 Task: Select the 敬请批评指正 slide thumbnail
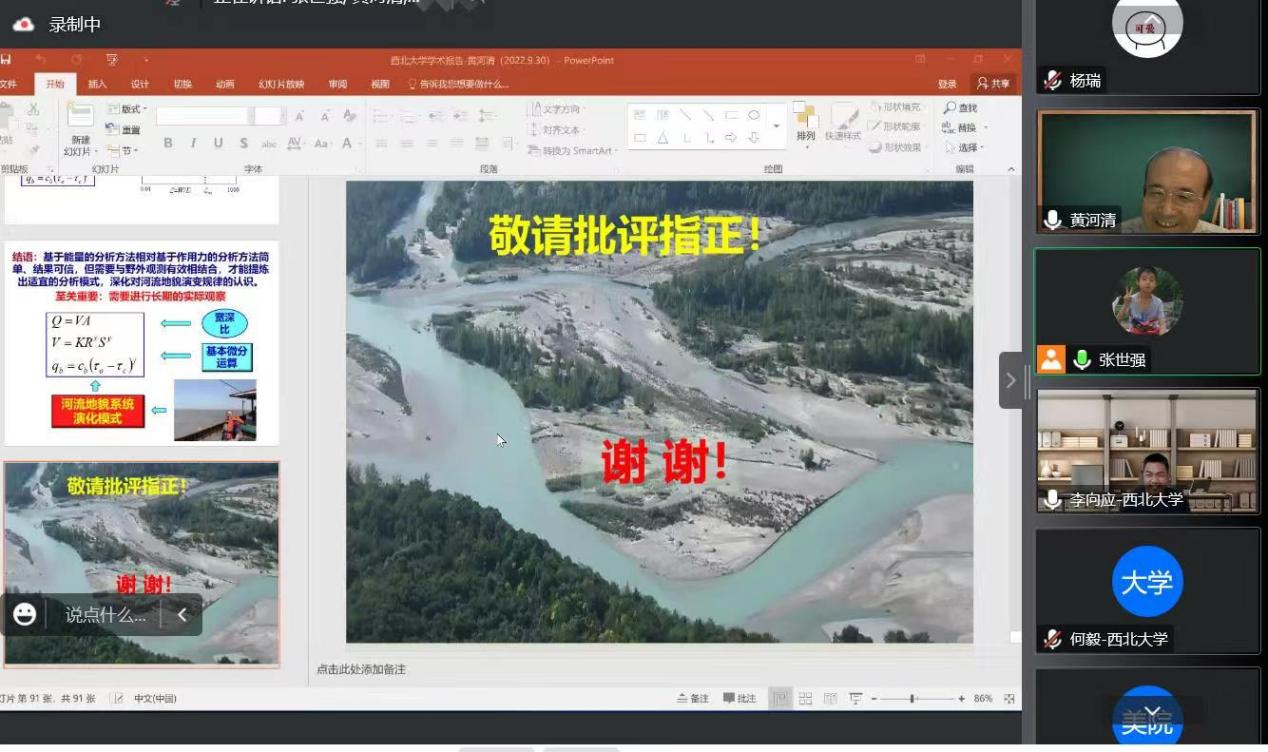(x=142, y=563)
